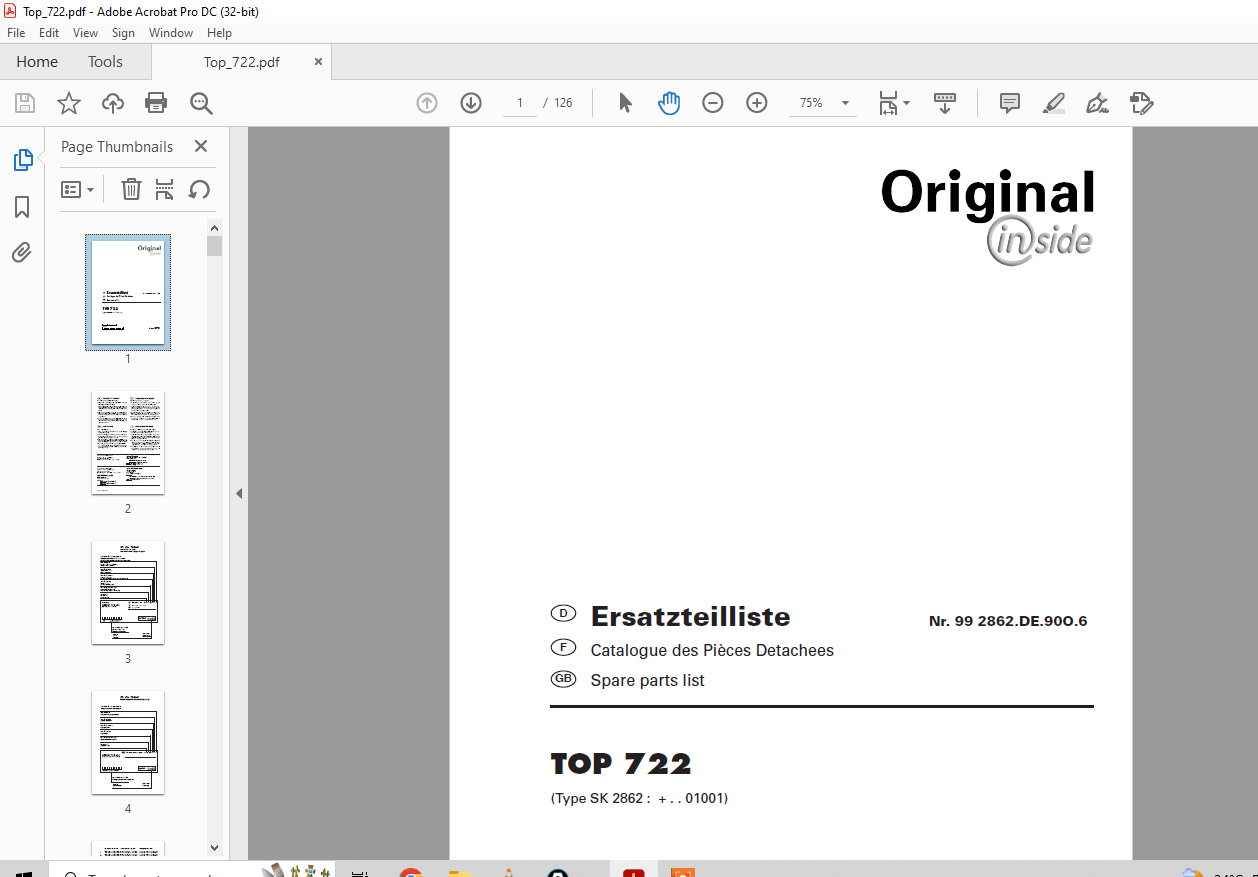
Task: Click the Windows Start button
Action: [x=24, y=871]
